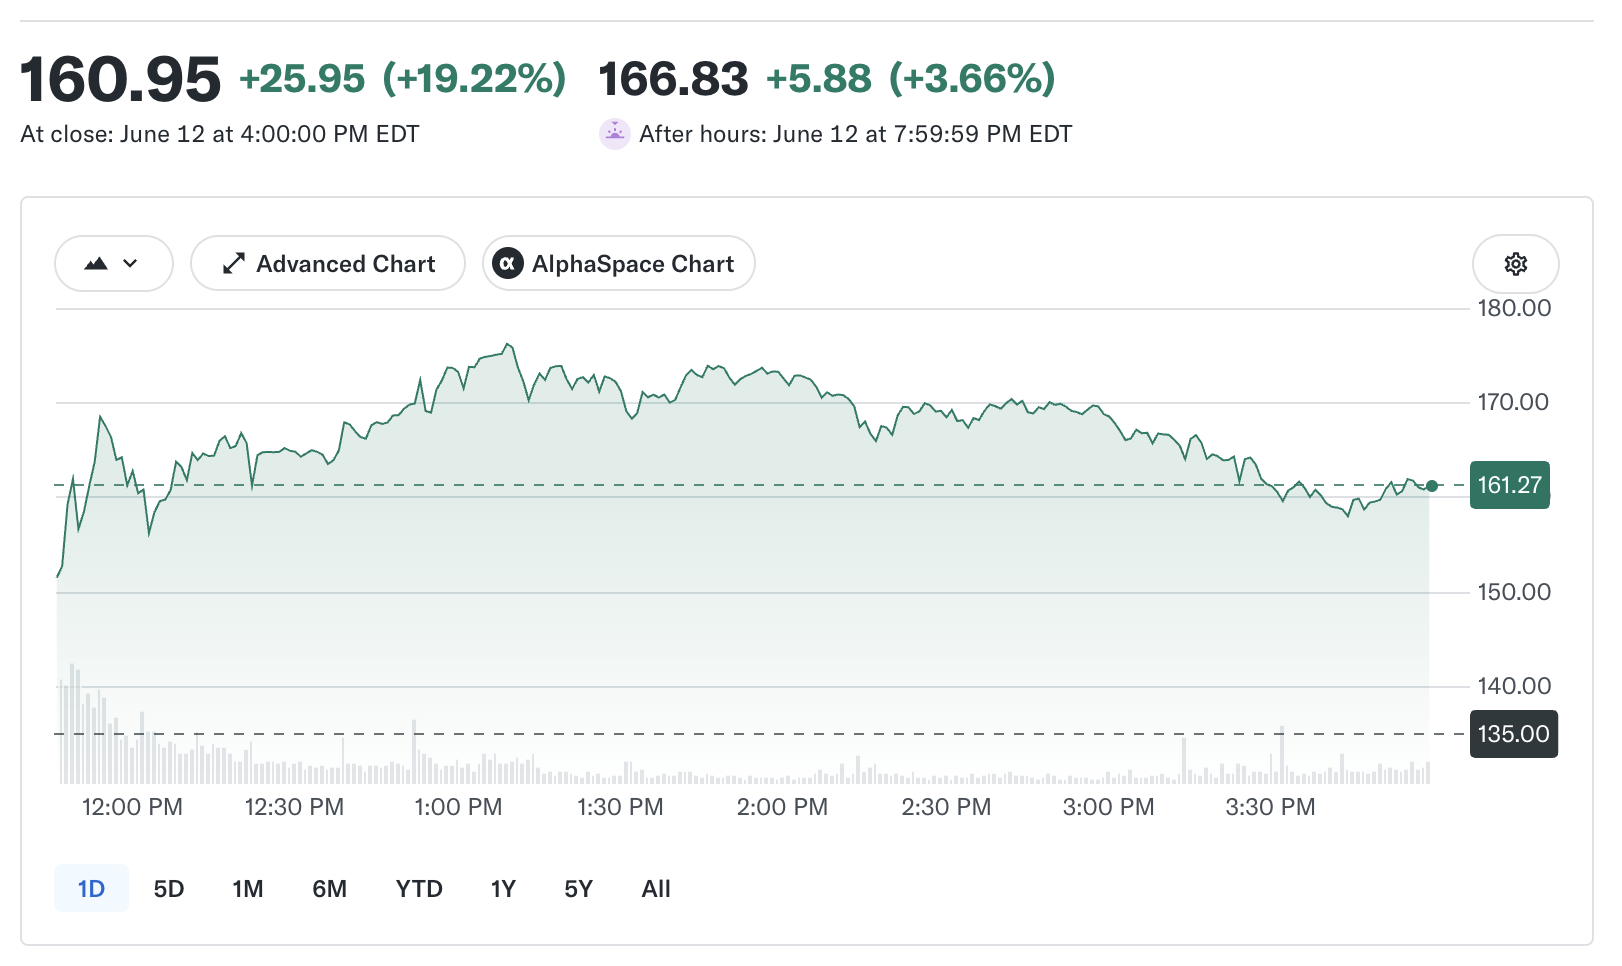Choose the 6M time range
The image size is (1622, 966).
[330, 889]
